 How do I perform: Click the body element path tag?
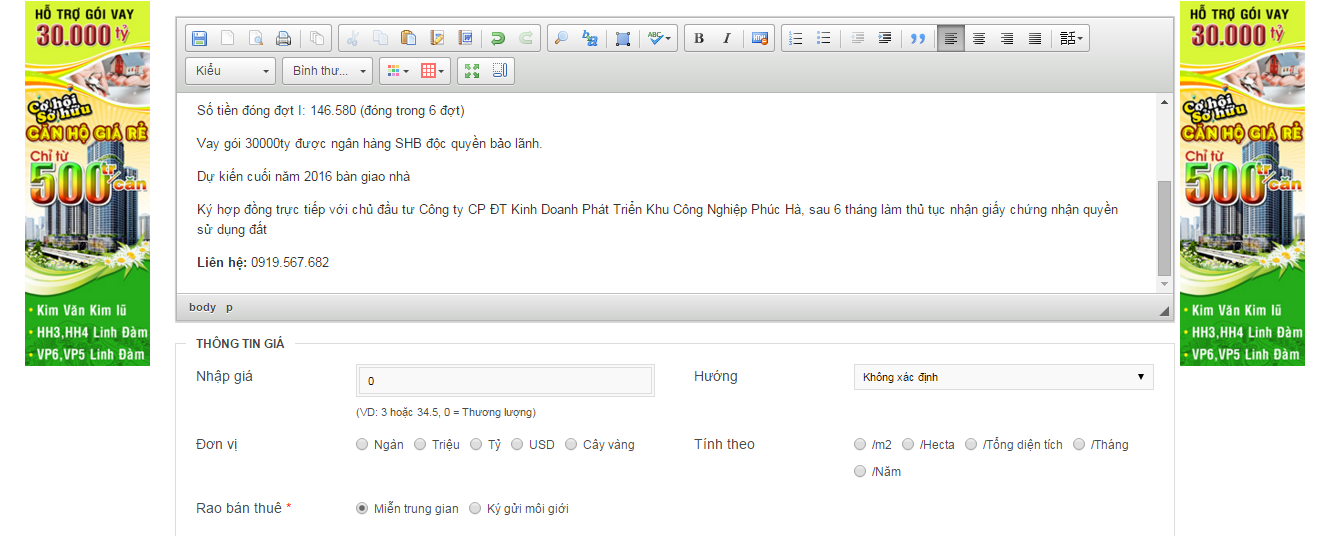(x=202, y=308)
